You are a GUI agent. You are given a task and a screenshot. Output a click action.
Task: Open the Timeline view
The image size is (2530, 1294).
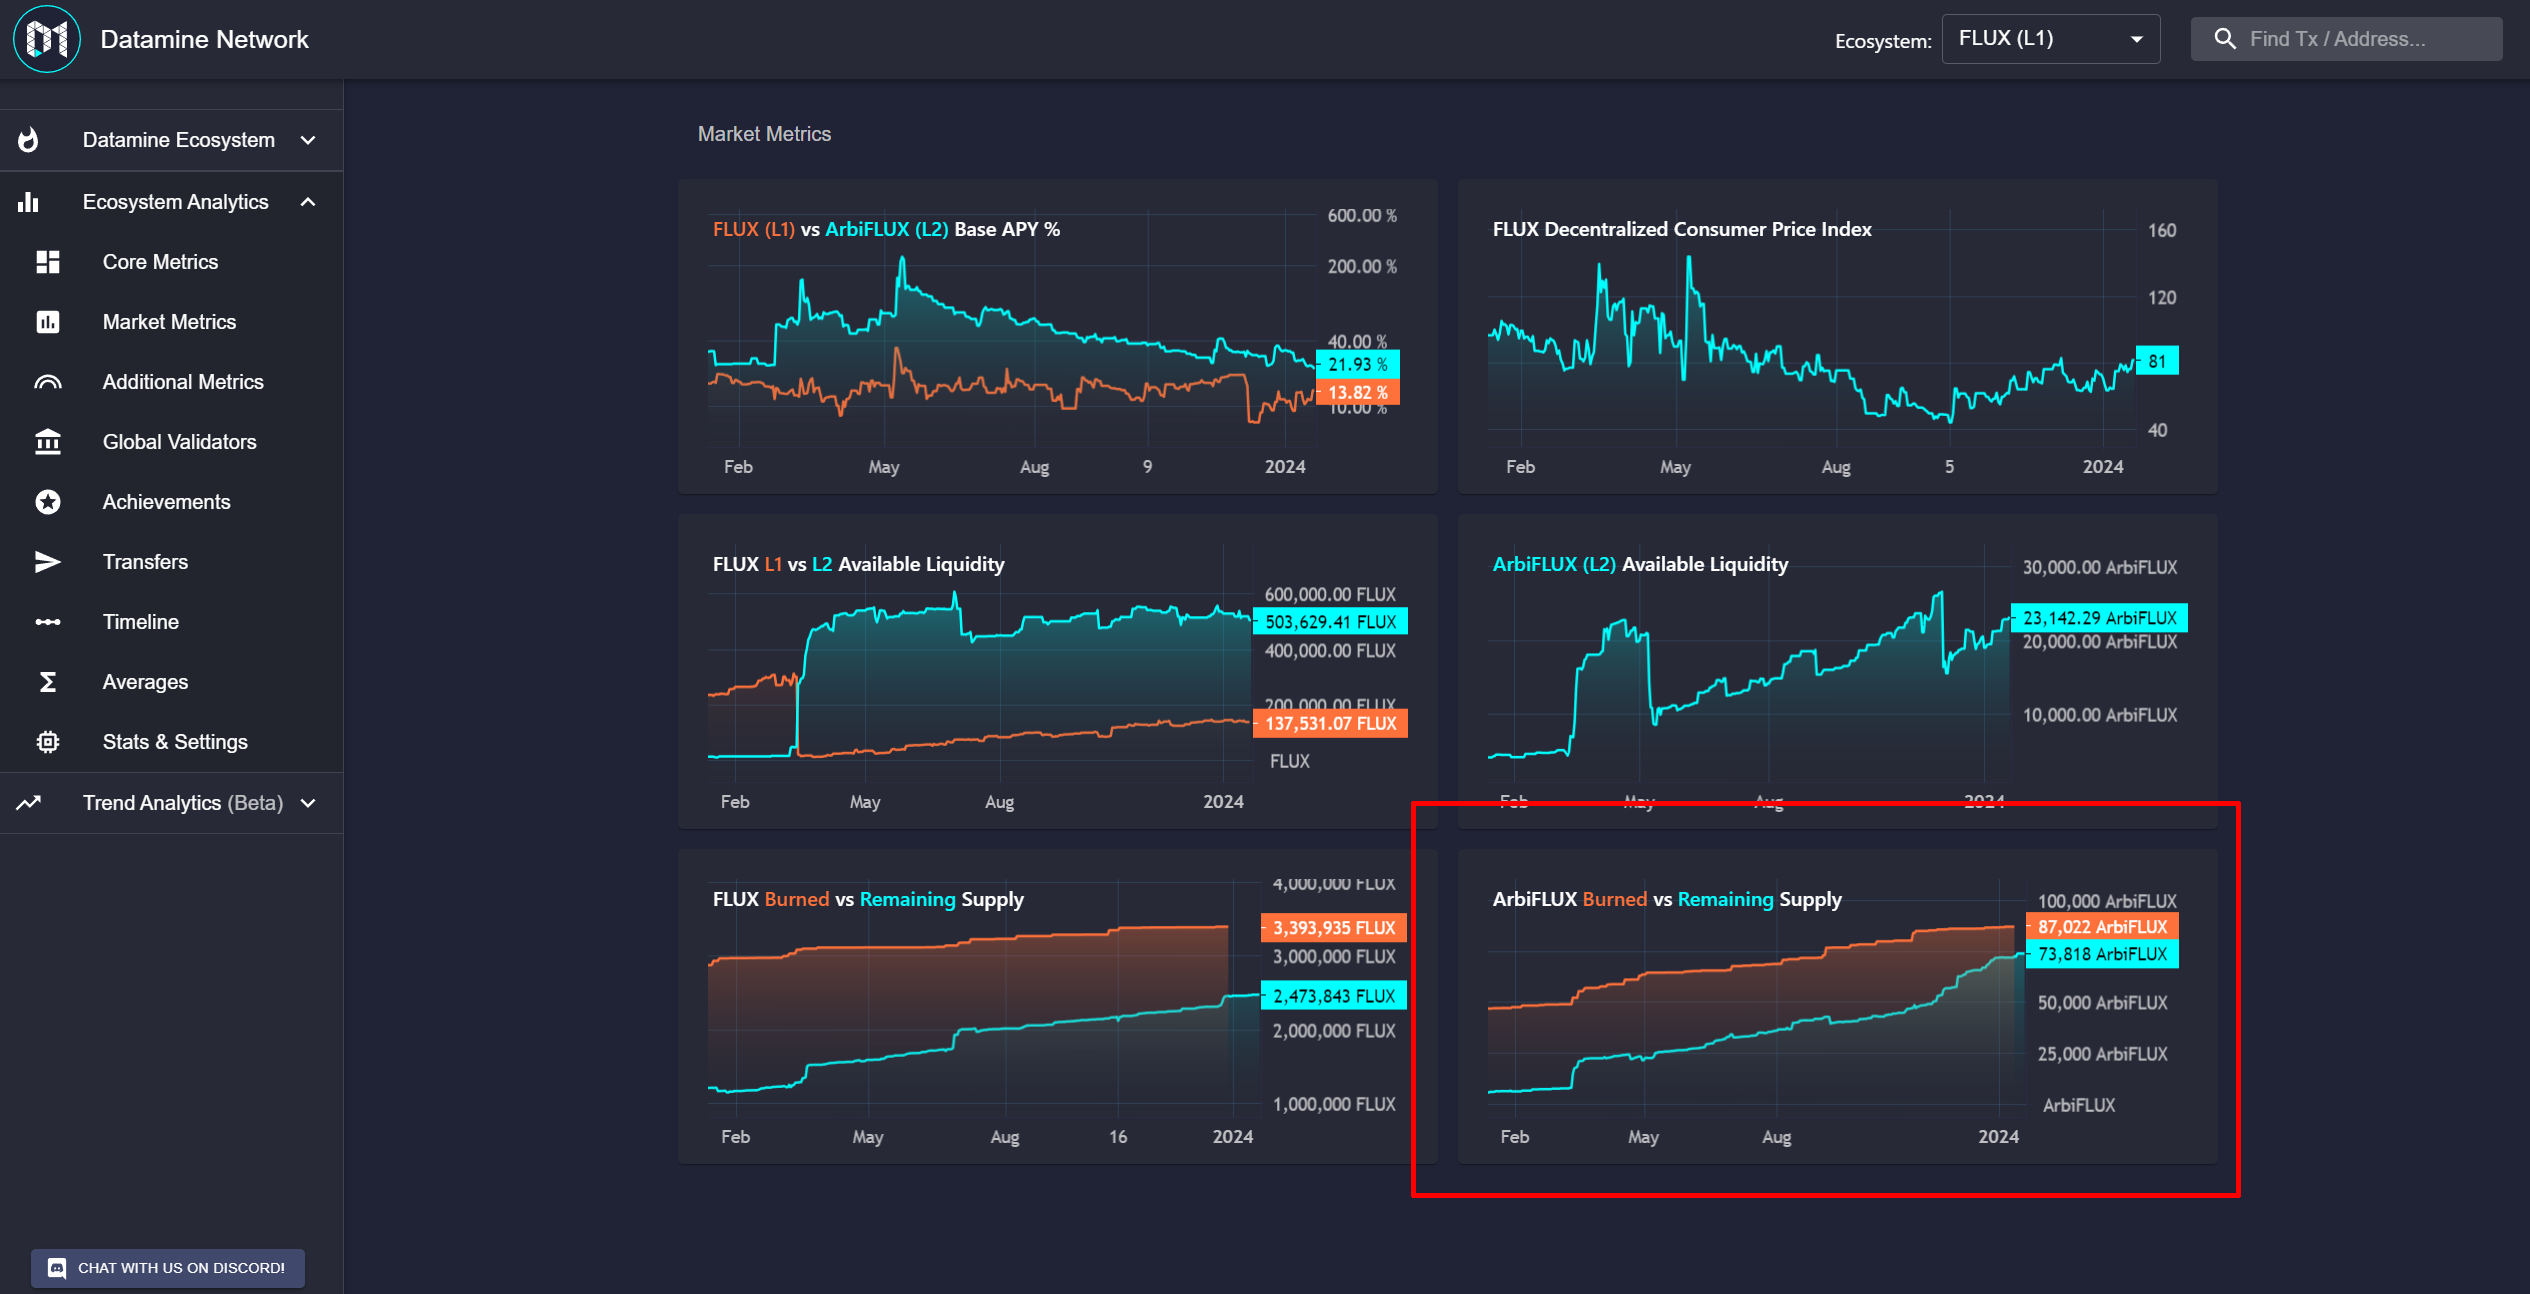click(171, 622)
